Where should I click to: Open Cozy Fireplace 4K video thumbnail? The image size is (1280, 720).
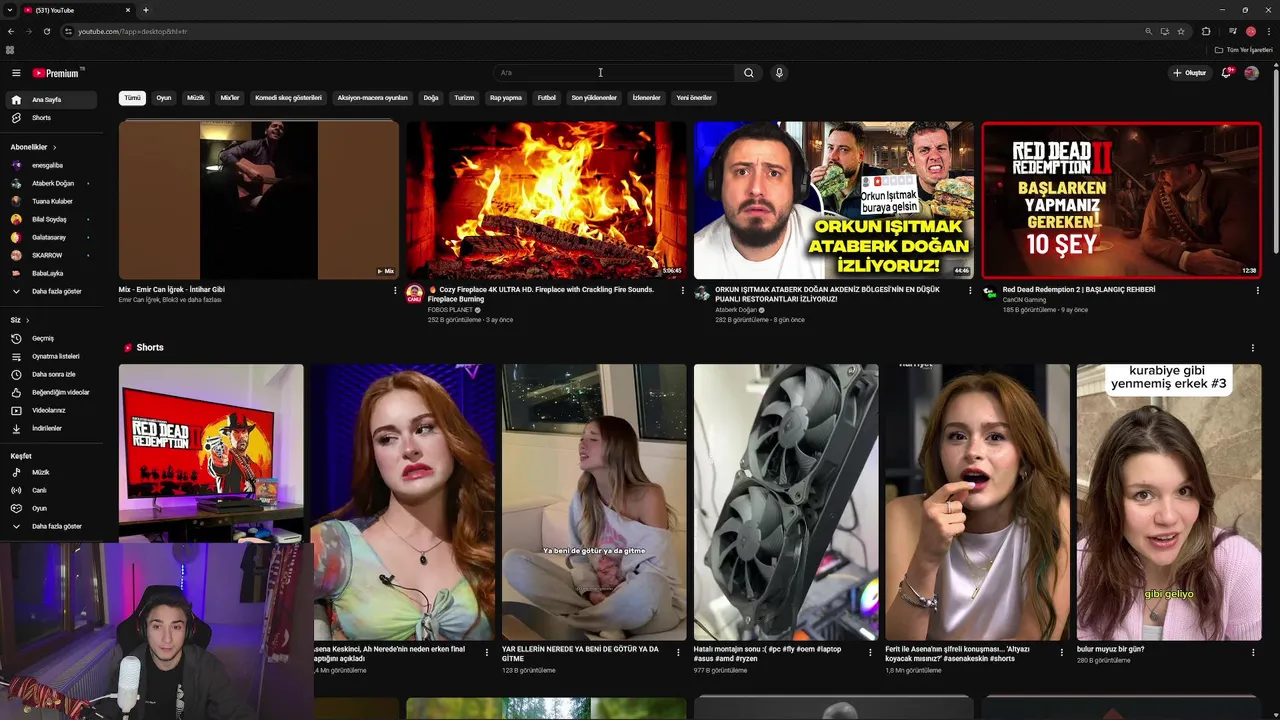[x=546, y=200]
